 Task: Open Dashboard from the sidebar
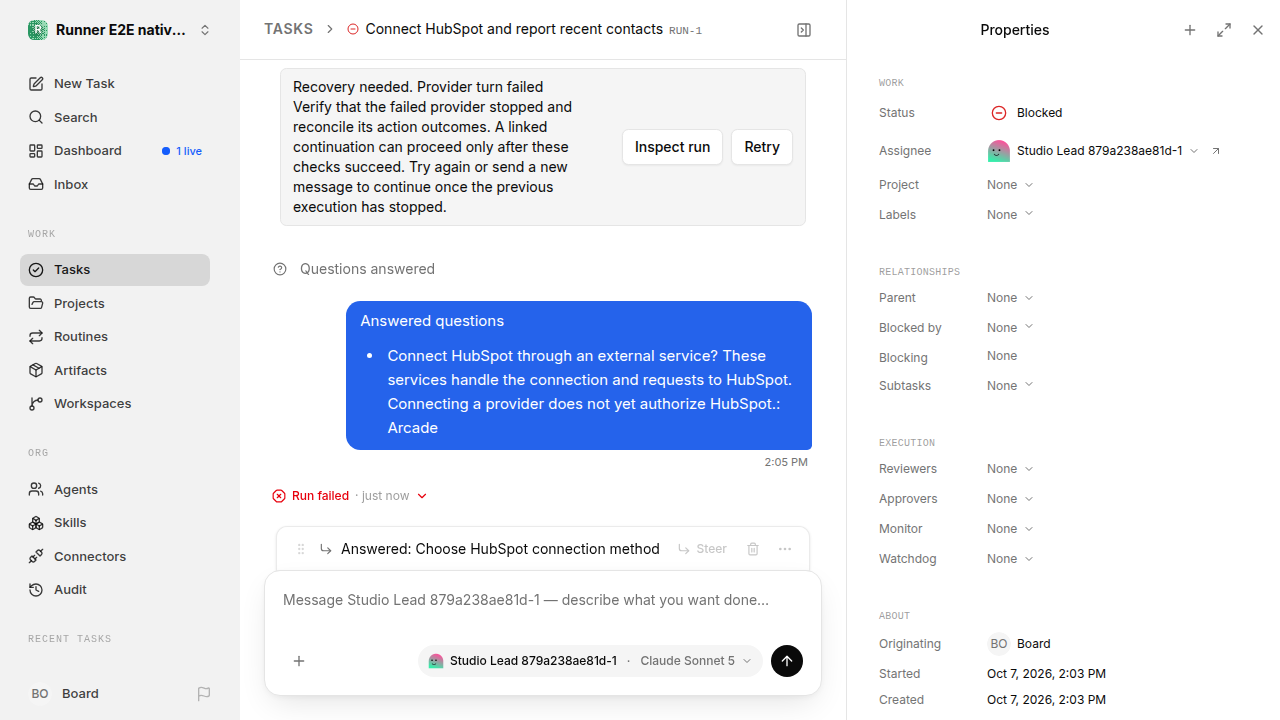click(x=115, y=151)
